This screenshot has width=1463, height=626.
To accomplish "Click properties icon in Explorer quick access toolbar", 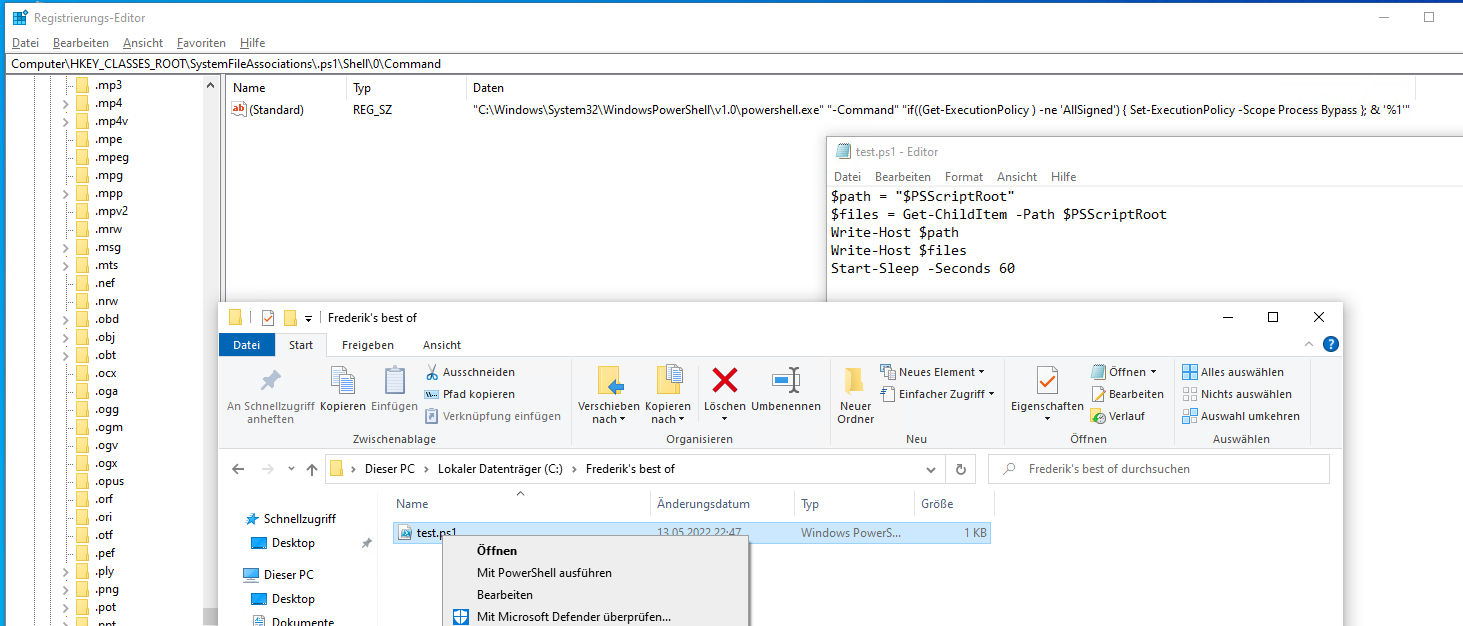I will click(x=268, y=318).
